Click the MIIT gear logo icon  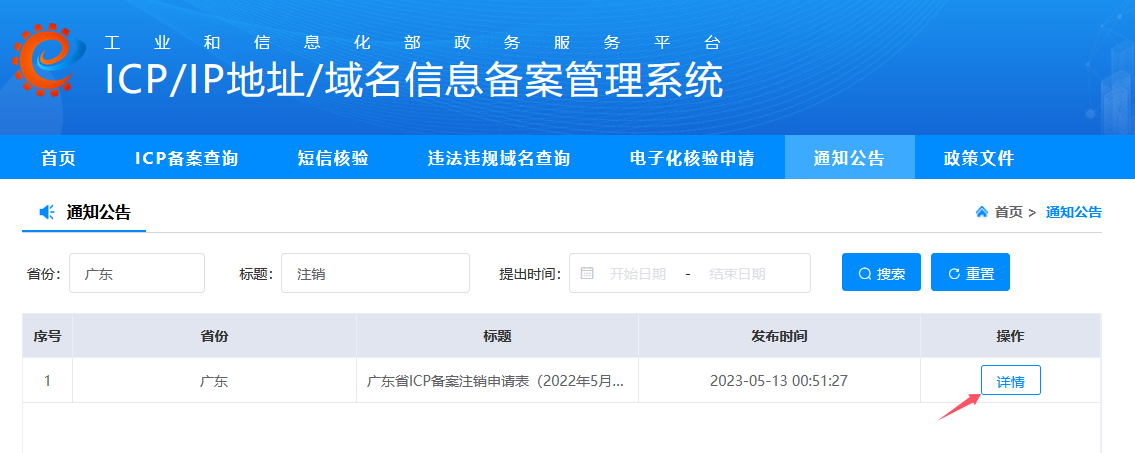pyautogui.click(x=48, y=59)
